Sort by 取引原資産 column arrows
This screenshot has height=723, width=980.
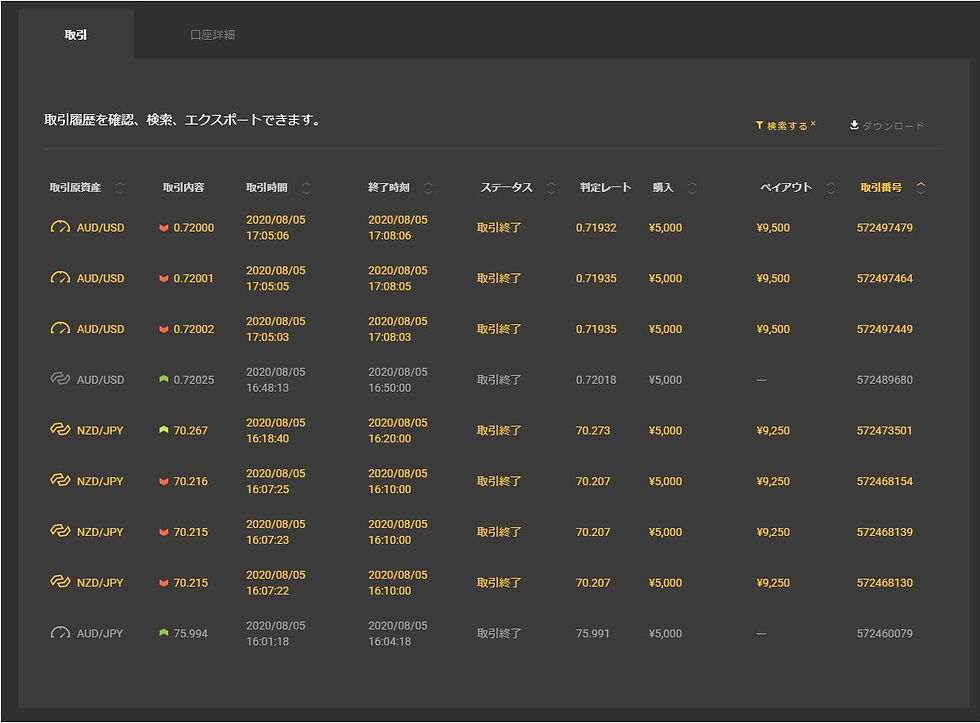[120, 187]
